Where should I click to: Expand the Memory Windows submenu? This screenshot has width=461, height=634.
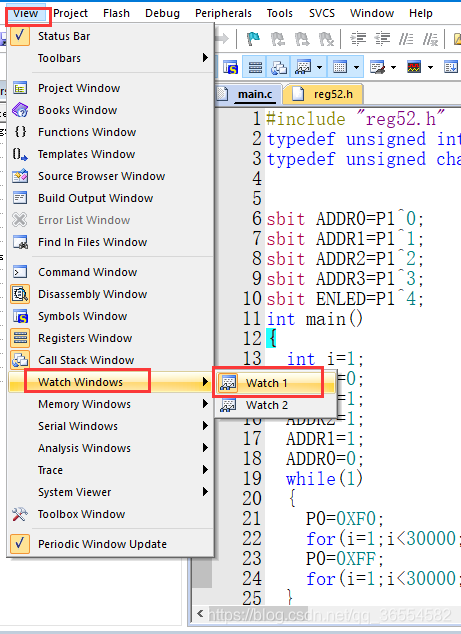click(x=110, y=404)
